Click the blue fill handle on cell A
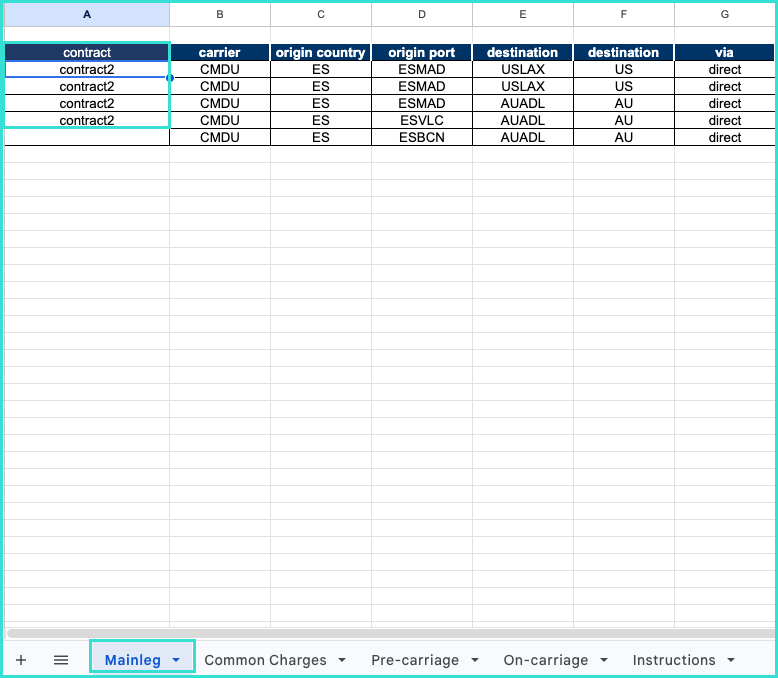778x678 pixels. (x=169, y=78)
